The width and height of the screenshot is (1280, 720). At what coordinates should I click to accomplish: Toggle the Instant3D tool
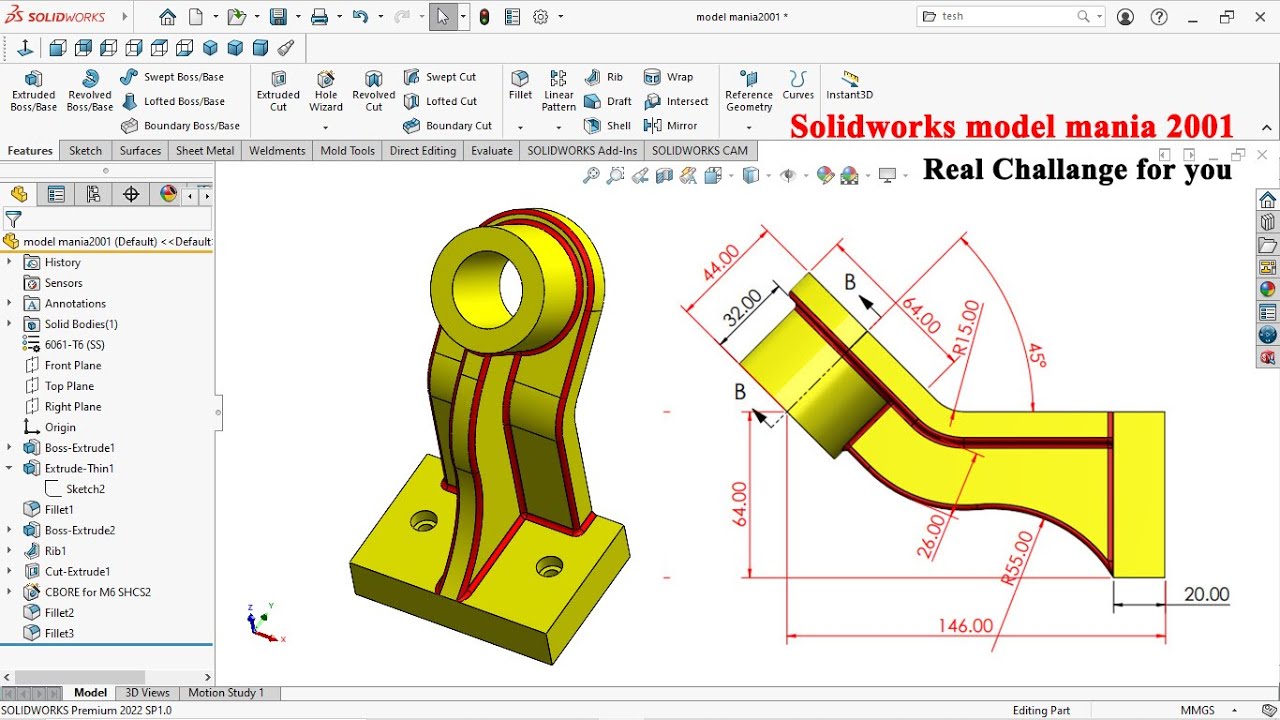tap(850, 85)
